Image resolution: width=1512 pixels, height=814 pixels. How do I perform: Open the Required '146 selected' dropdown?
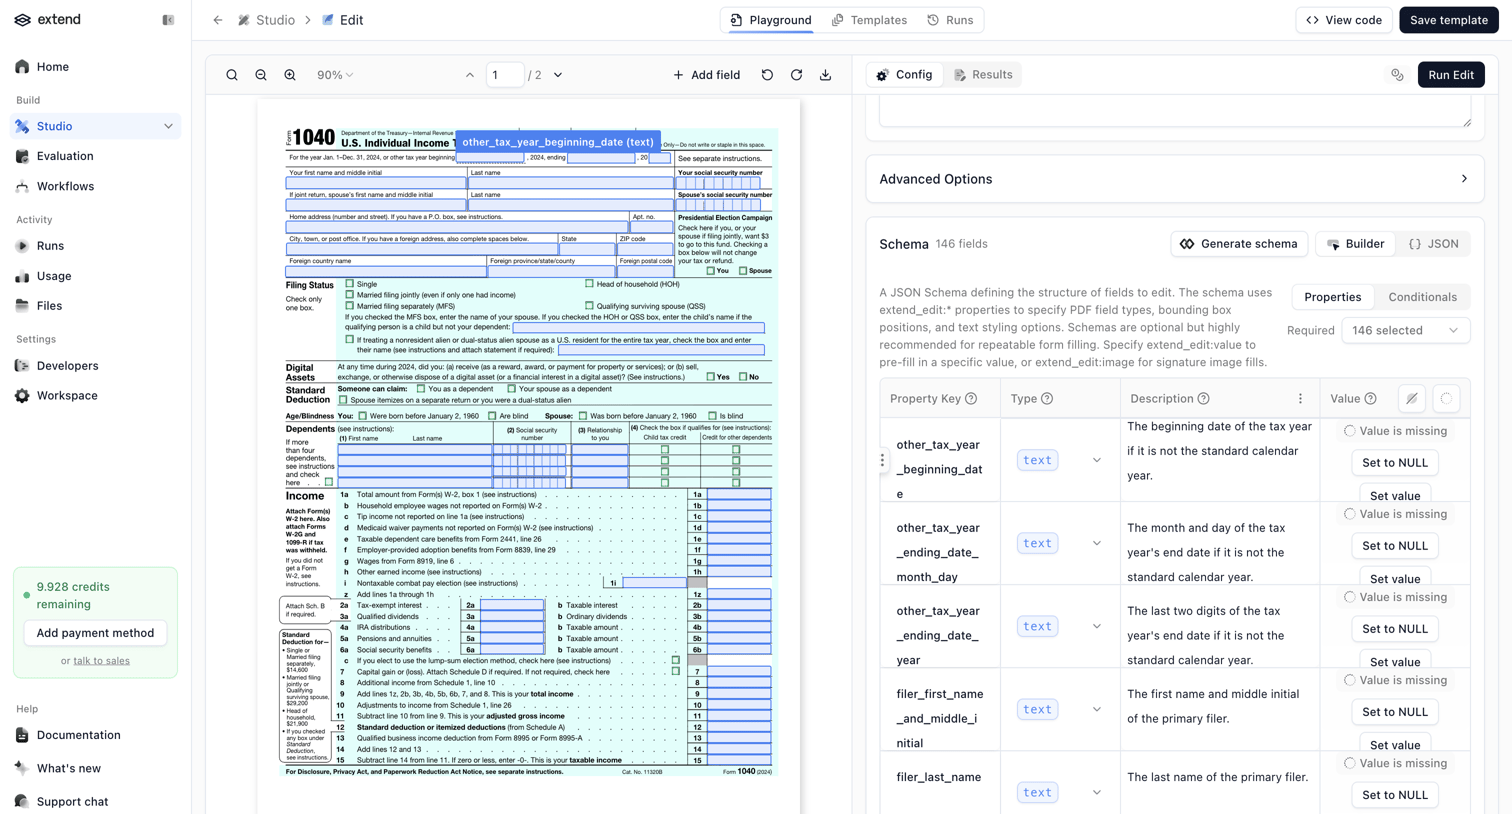pyautogui.click(x=1405, y=330)
